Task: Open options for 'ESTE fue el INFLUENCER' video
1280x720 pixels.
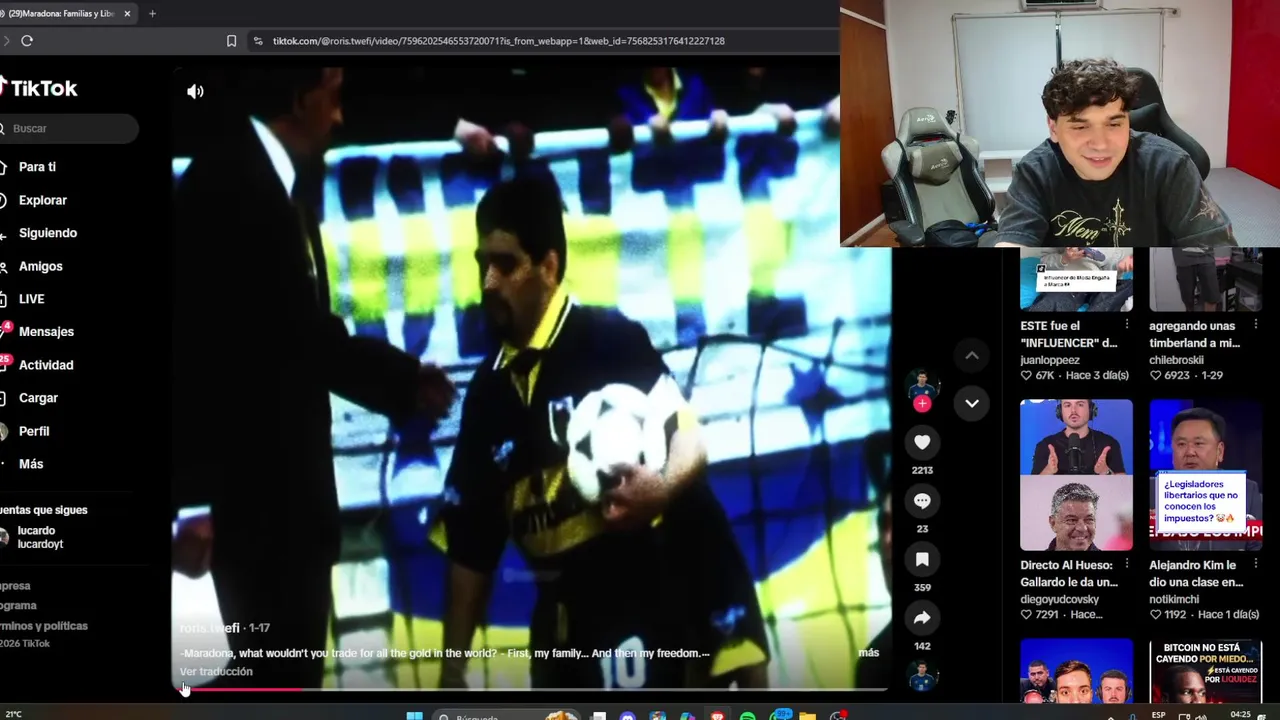Action: click(x=1127, y=325)
